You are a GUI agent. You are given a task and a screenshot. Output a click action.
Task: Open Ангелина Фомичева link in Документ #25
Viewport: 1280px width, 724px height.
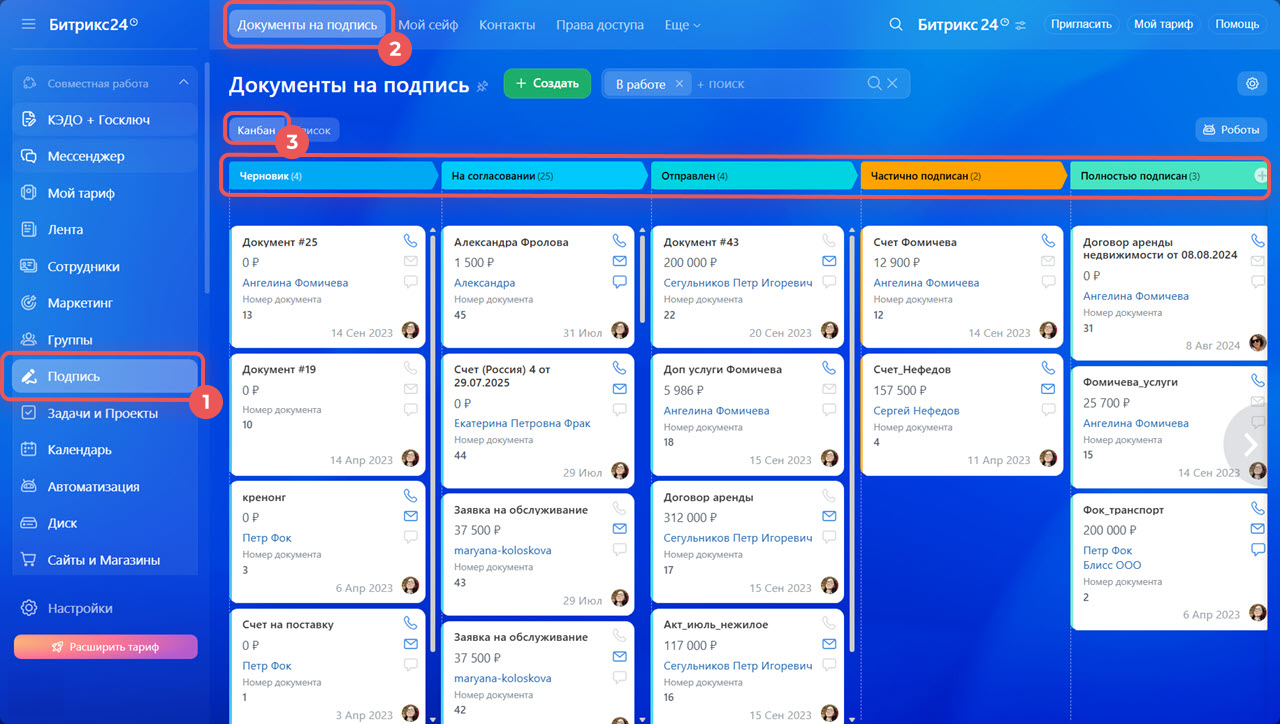(x=295, y=283)
